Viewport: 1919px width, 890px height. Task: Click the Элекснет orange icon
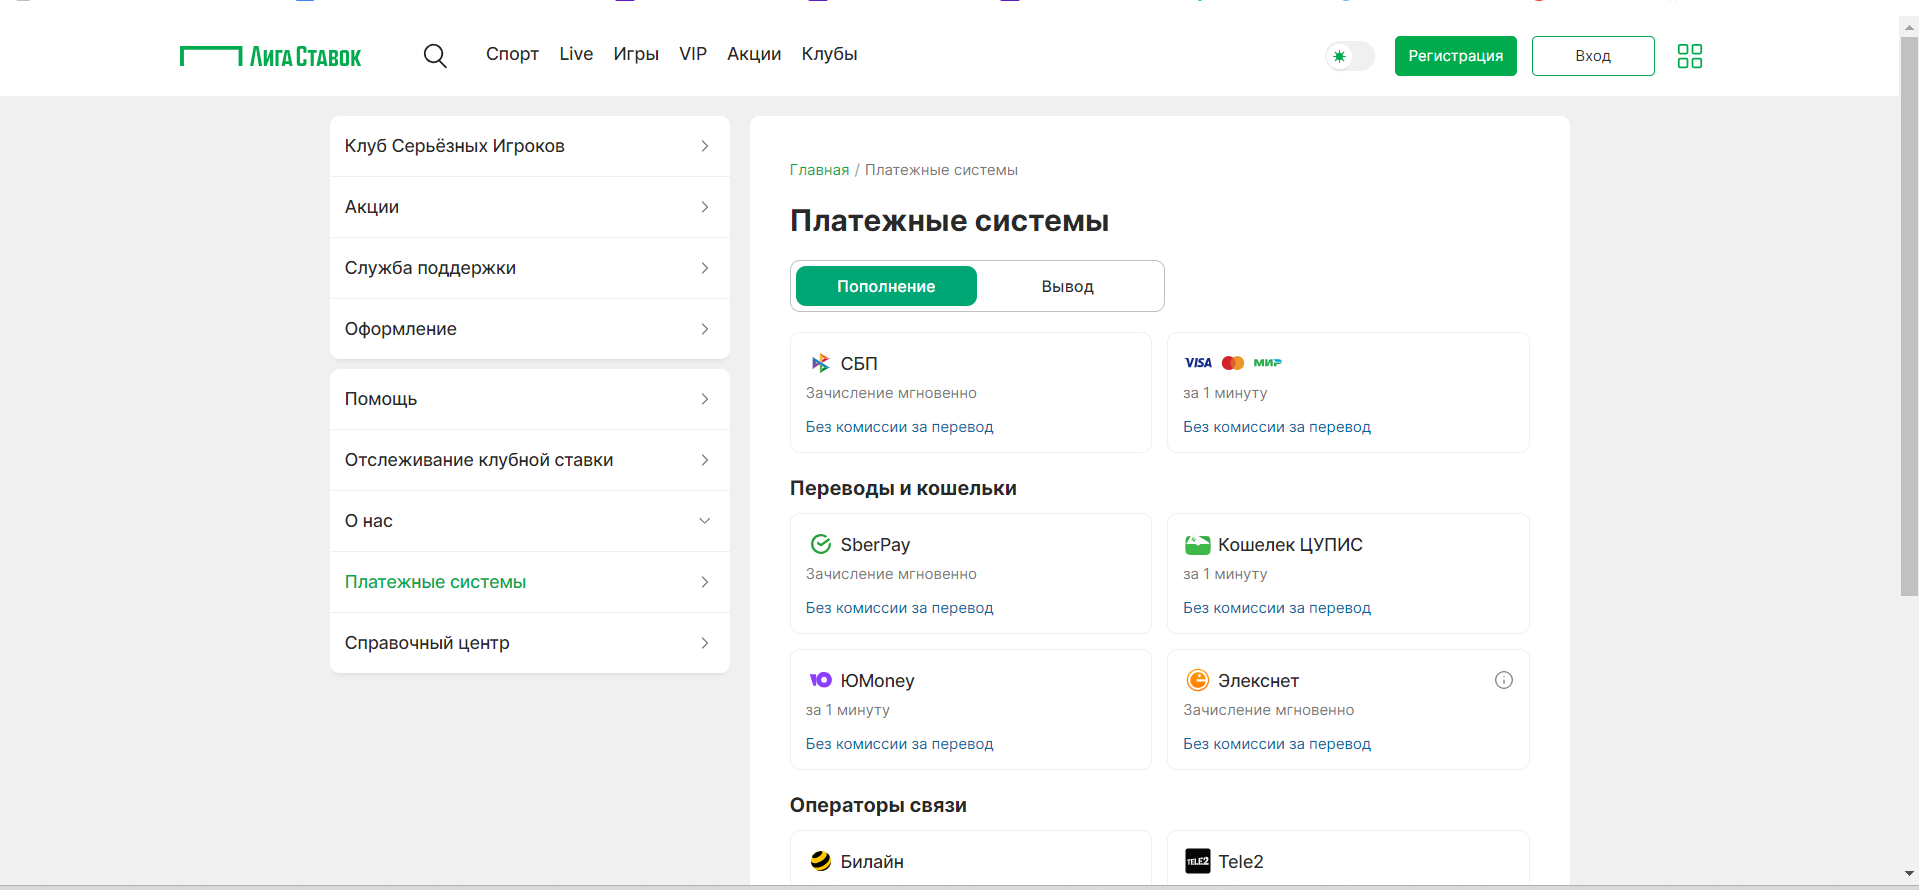1198,680
